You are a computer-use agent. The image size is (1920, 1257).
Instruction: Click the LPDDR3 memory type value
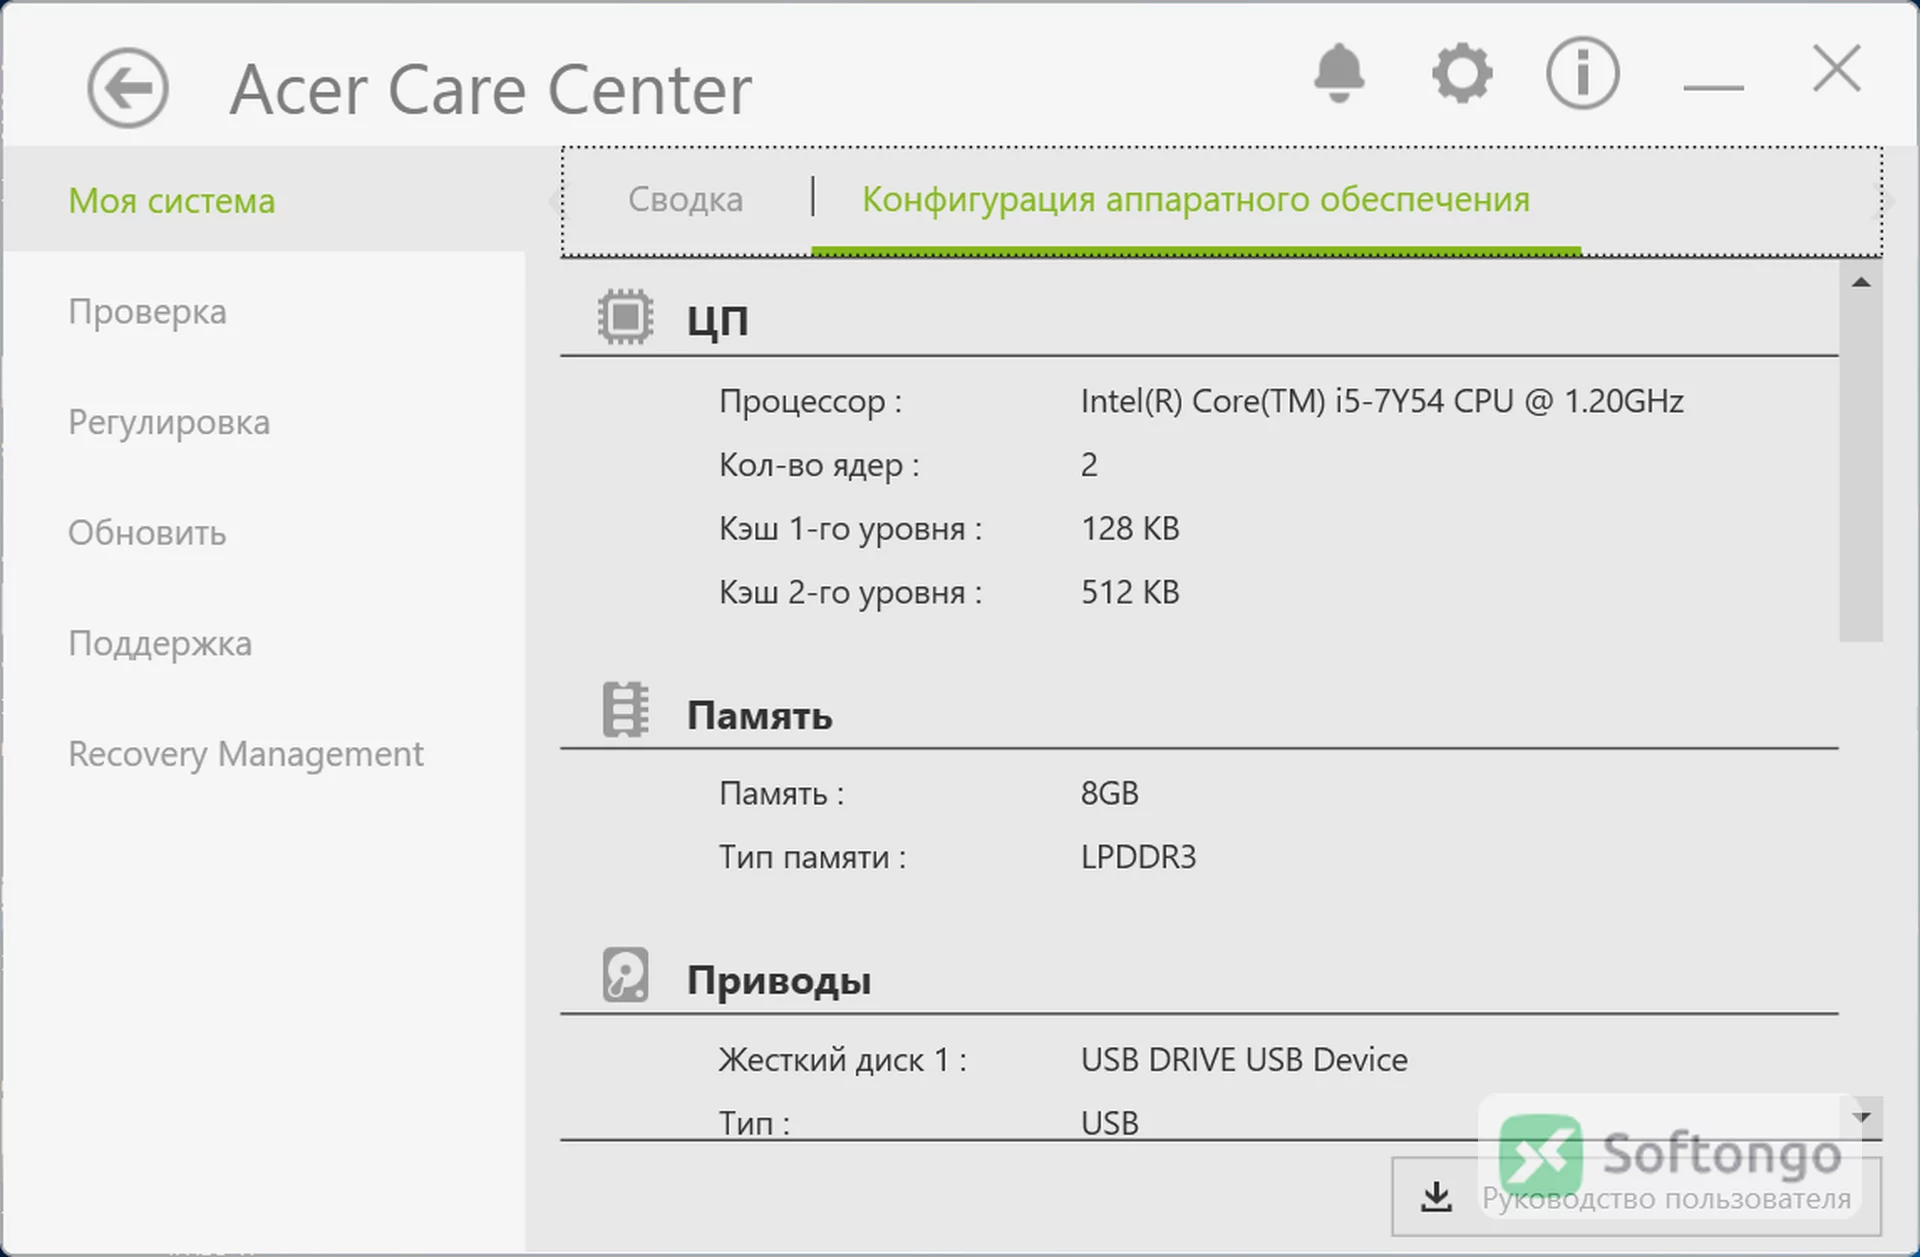pos(1138,857)
